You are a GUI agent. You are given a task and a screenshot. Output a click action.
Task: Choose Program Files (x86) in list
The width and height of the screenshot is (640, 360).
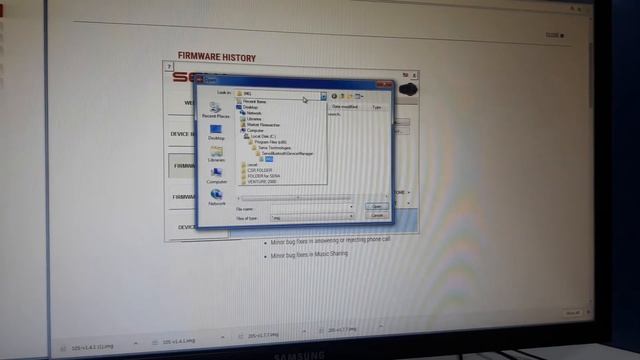coord(267,142)
